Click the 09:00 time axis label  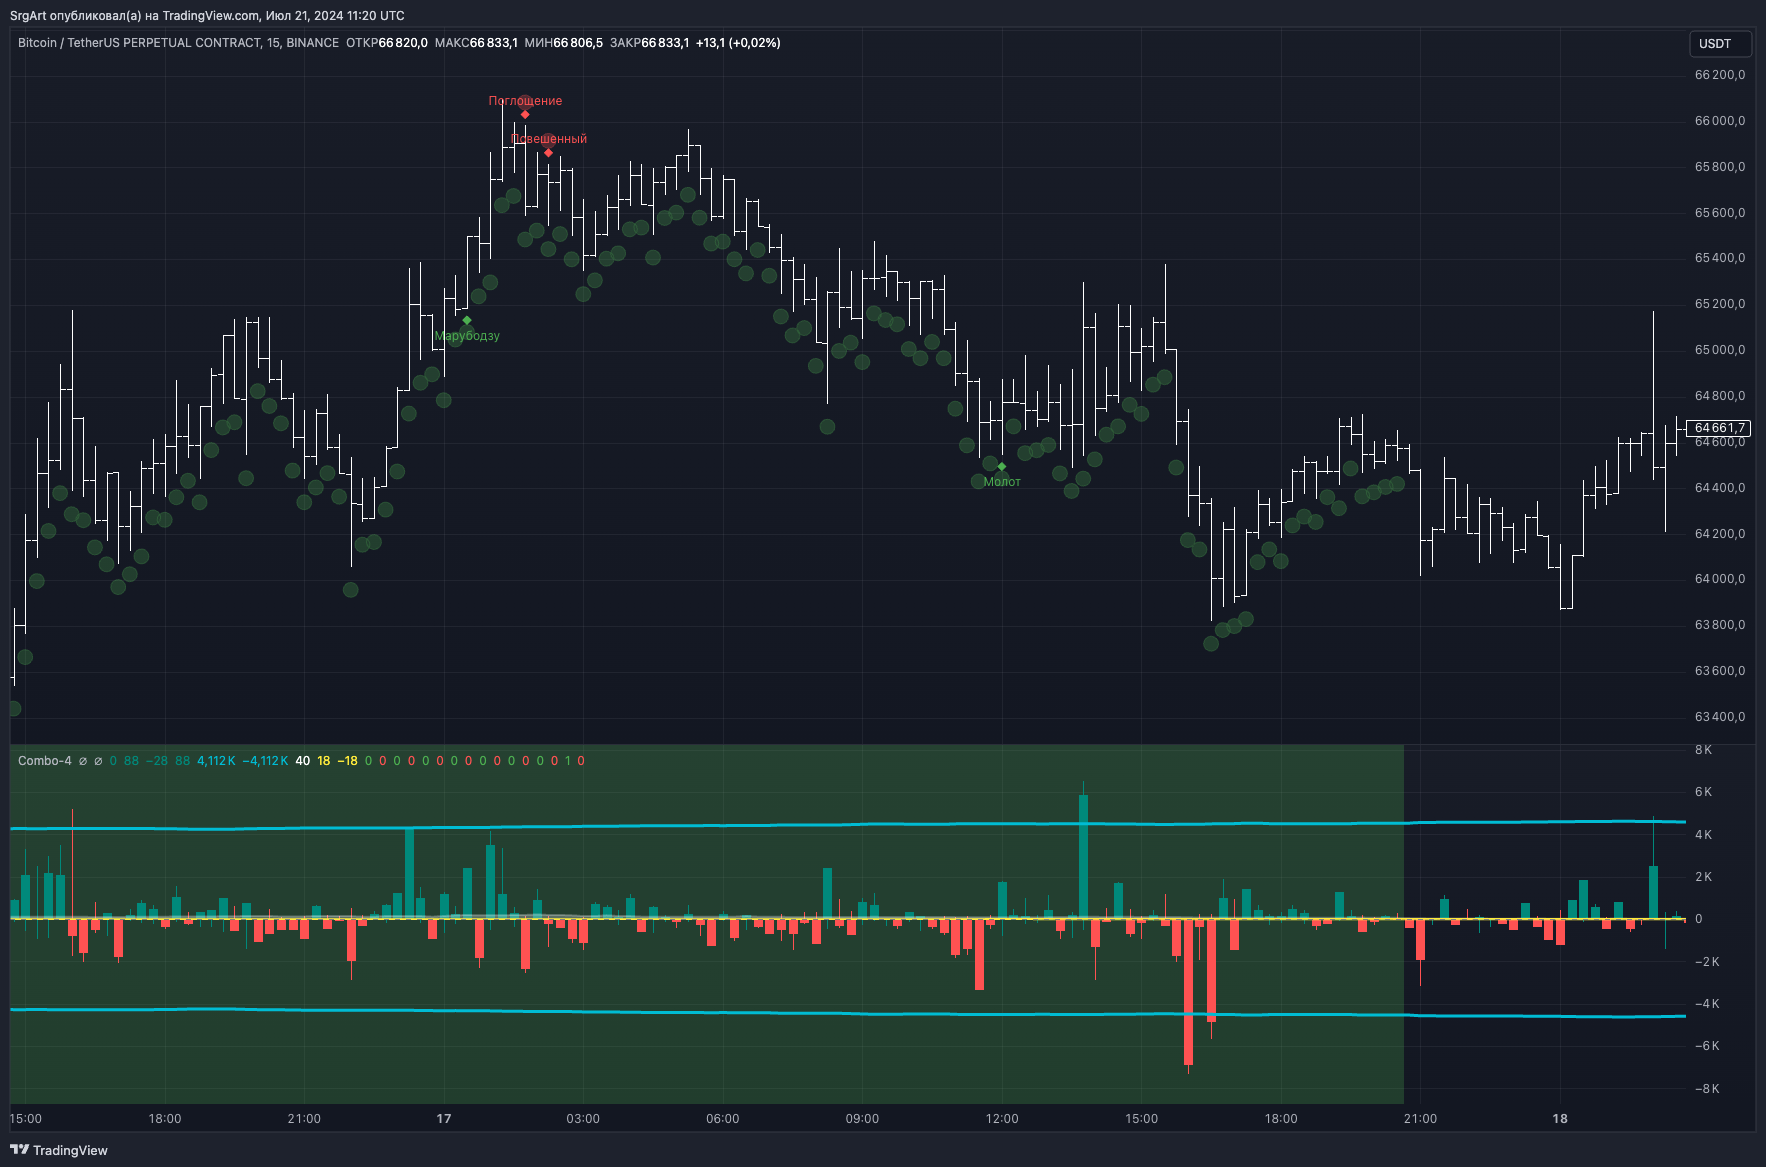coord(862,1119)
